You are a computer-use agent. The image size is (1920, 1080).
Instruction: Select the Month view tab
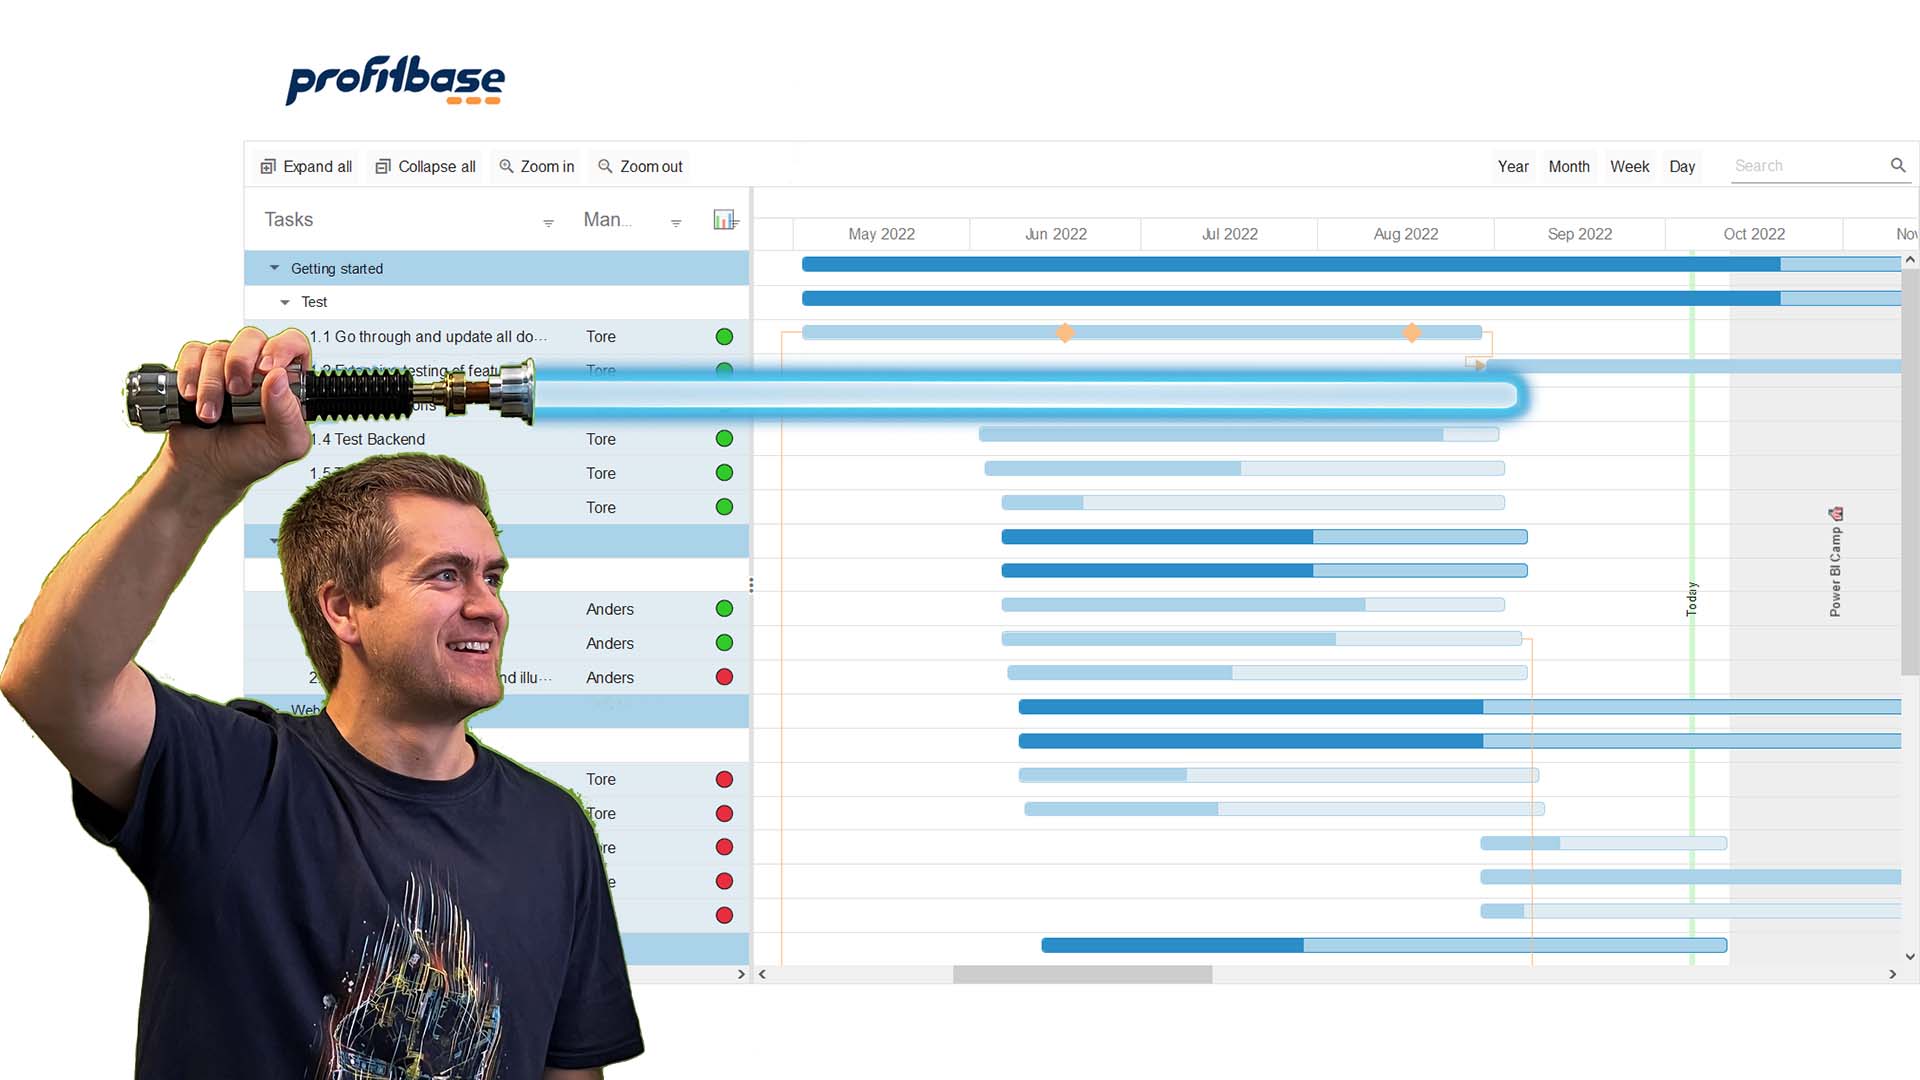pos(1569,166)
